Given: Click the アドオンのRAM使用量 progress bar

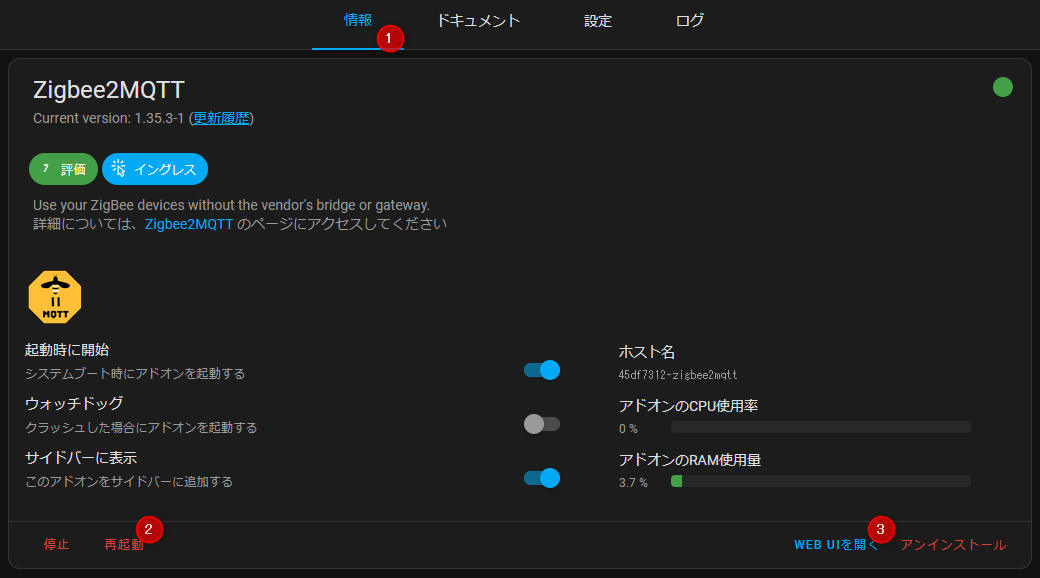Looking at the screenshot, I should [x=820, y=481].
